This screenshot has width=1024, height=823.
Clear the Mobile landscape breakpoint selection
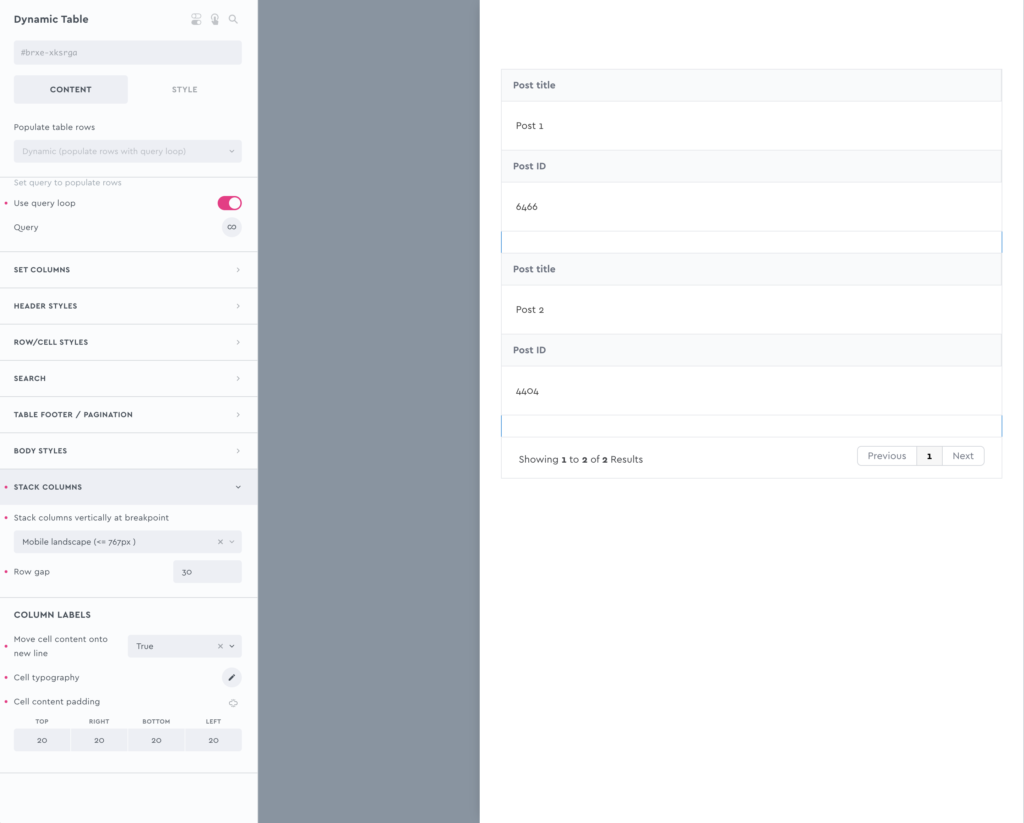tap(220, 542)
